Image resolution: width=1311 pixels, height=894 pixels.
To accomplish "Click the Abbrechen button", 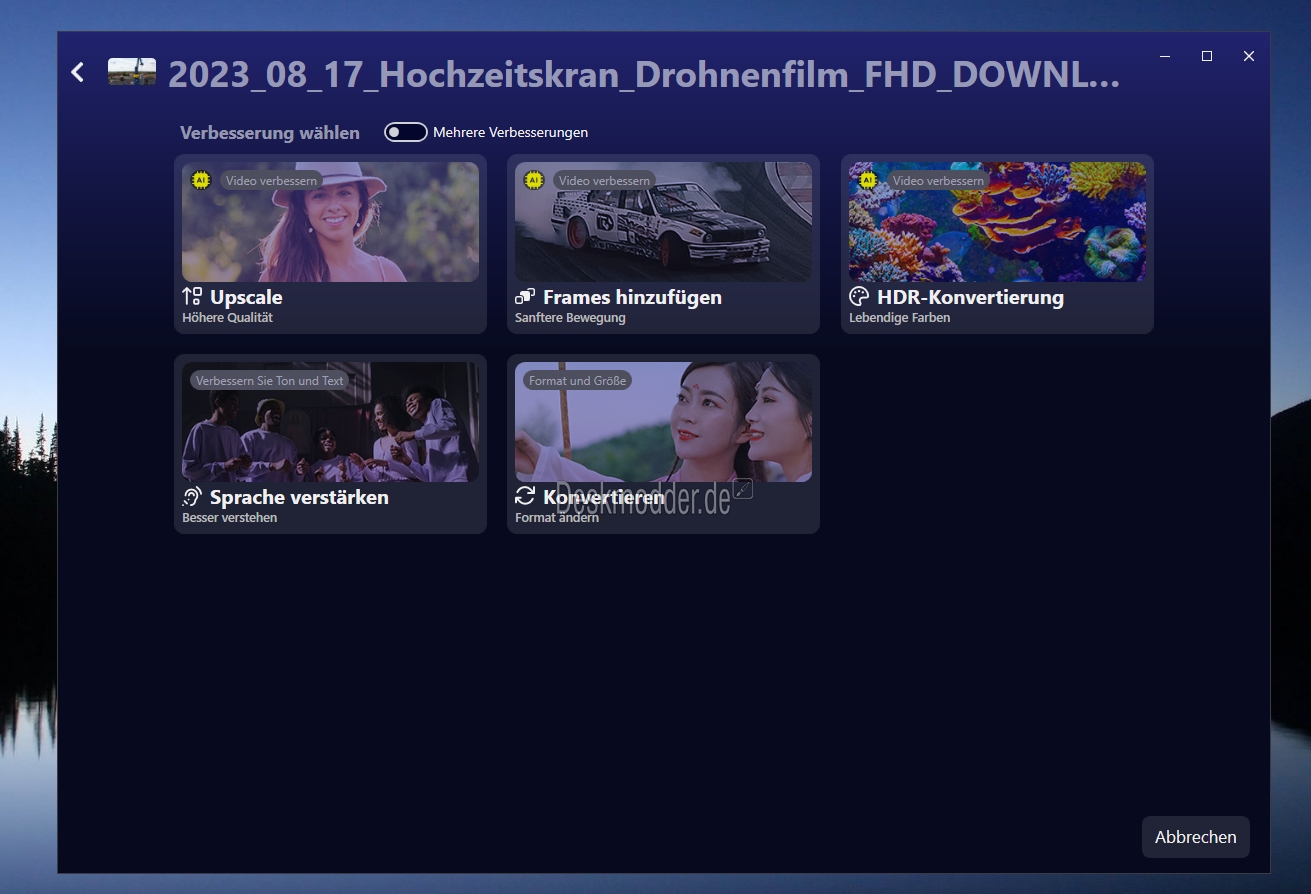I will click(1195, 837).
